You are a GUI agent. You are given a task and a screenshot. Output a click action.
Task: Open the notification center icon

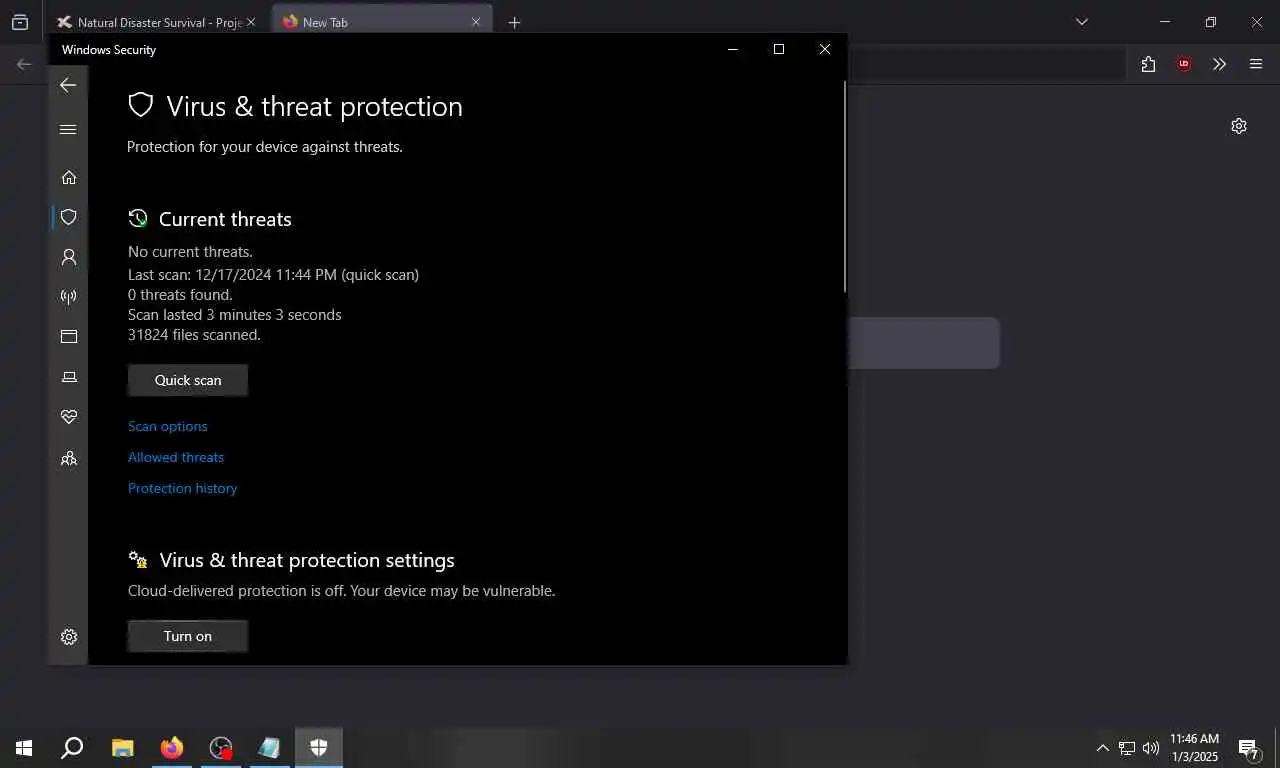pyautogui.click(x=1249, y=748)
